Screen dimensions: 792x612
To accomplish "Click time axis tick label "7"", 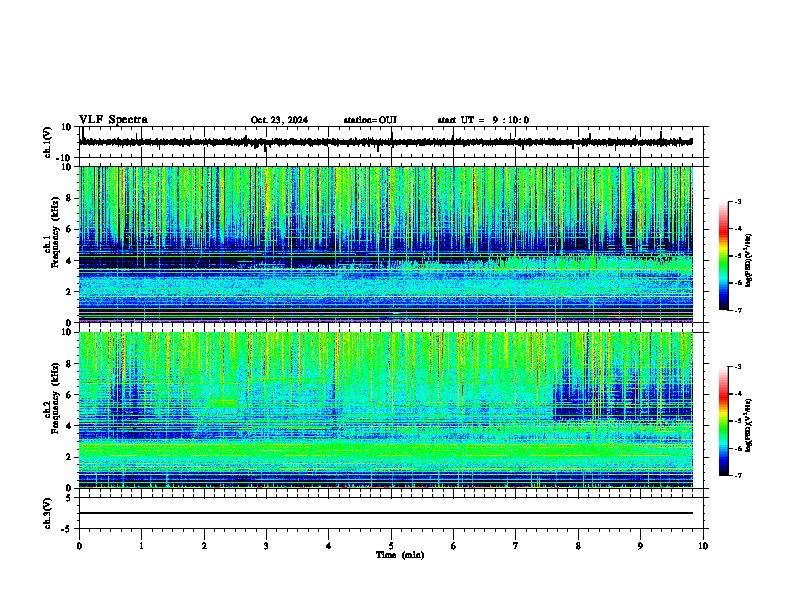I will [x=516, y=546].
